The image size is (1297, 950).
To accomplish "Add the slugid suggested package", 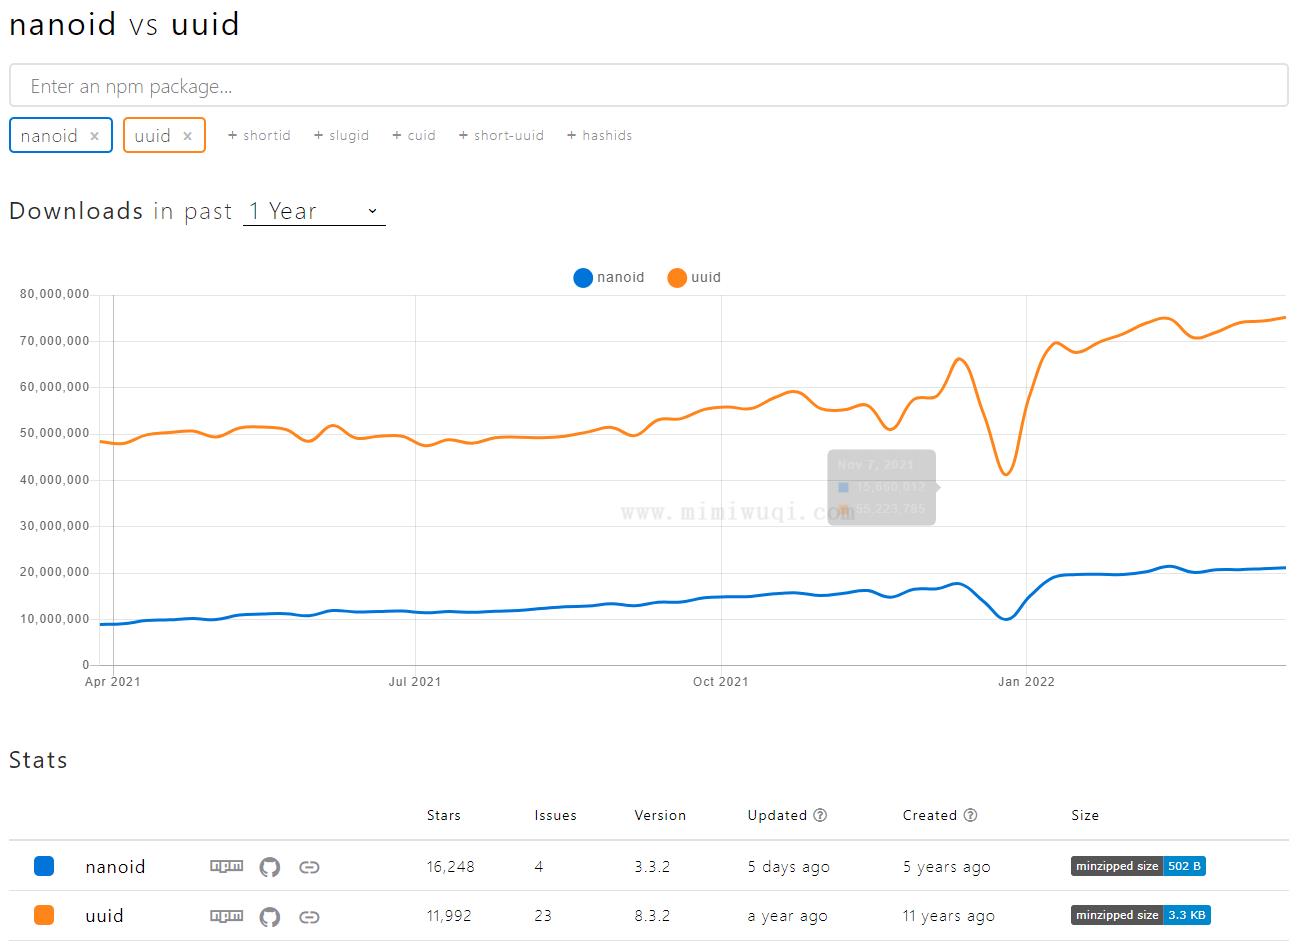I will coord(341,136).
